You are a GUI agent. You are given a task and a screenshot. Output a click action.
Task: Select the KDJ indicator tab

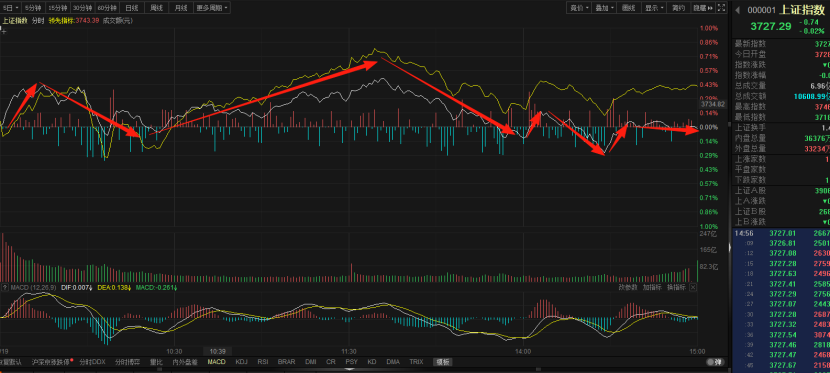[241, 362]
